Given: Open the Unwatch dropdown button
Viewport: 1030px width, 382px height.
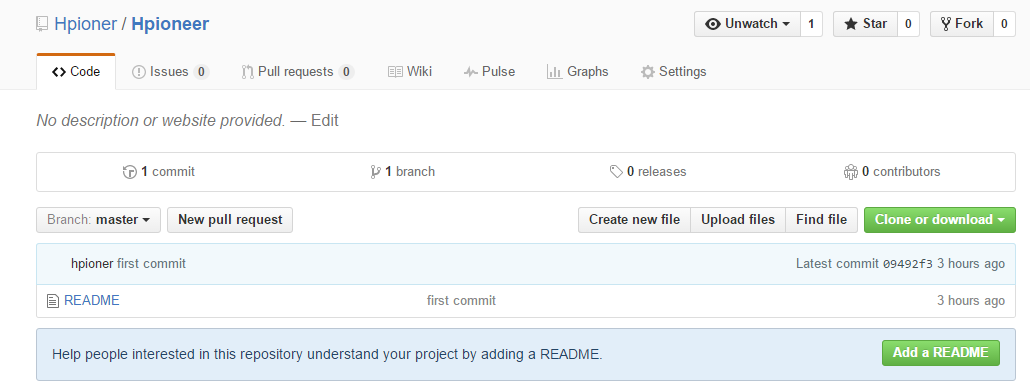Looking at the screenshot, I should coord(748,24).
